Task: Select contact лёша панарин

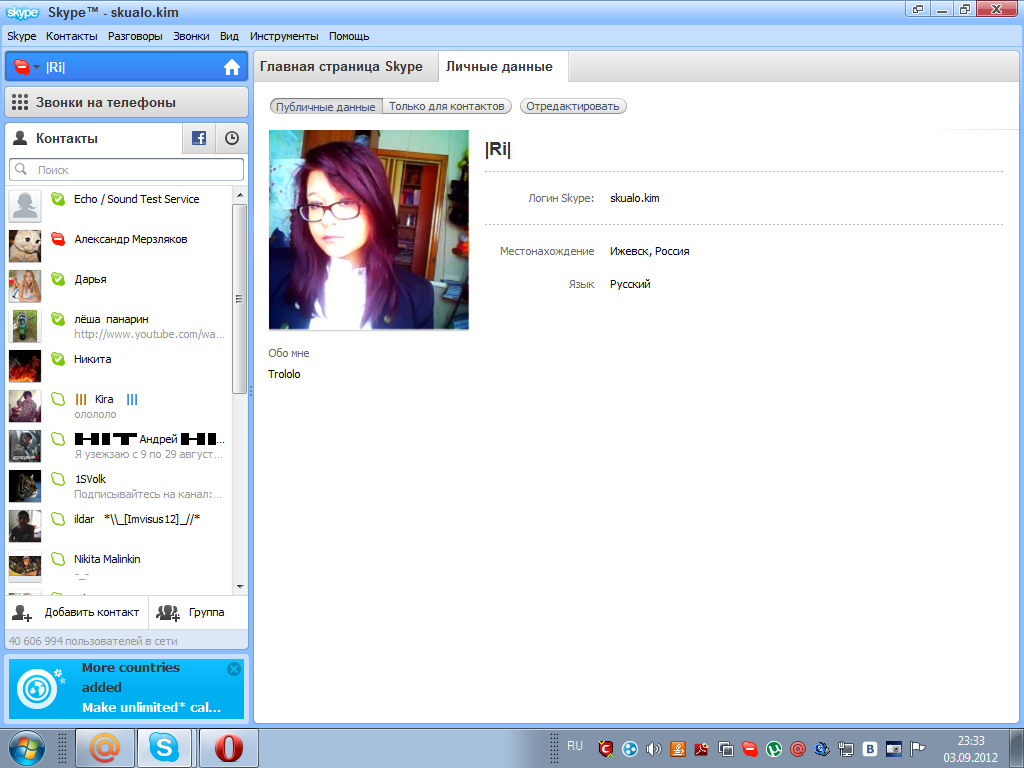Action: pyautogui.click(x=119, y=326)
